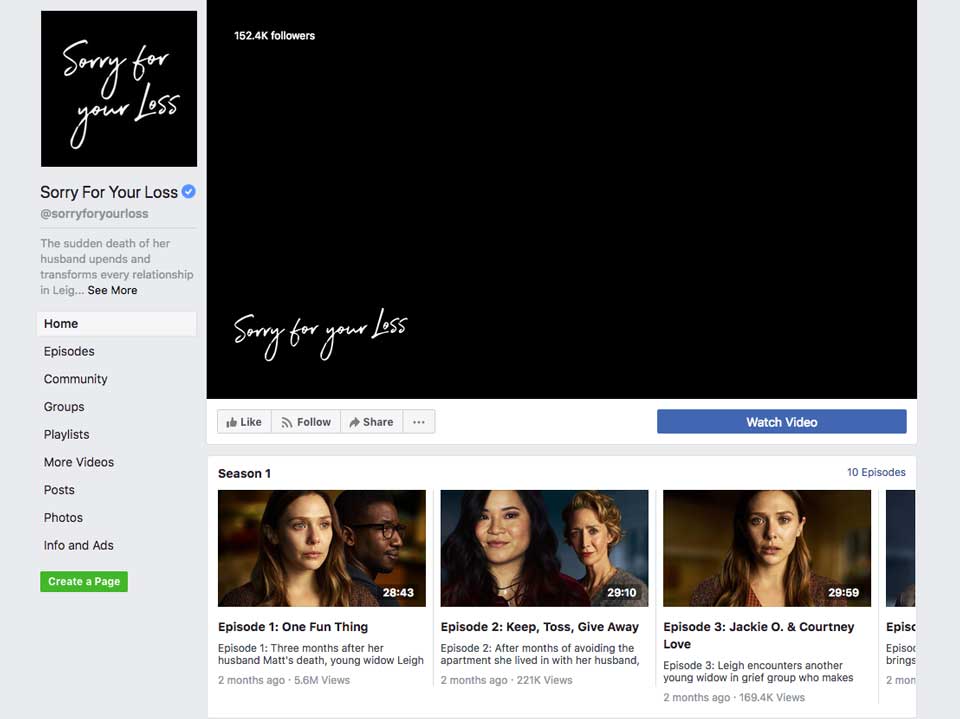Click the blue verified badge icon

(x=189, y=192)
